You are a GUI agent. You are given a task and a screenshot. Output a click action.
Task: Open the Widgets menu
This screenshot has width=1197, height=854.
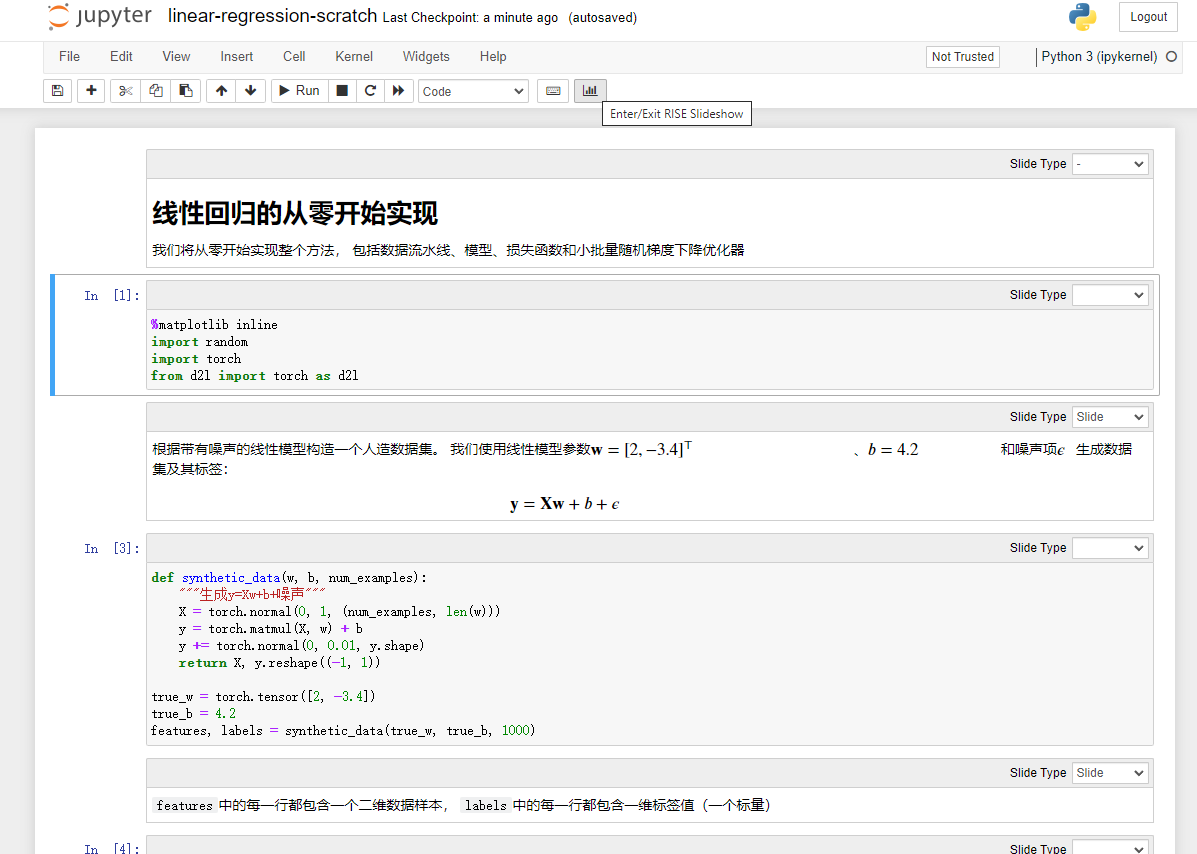point(426,56)
